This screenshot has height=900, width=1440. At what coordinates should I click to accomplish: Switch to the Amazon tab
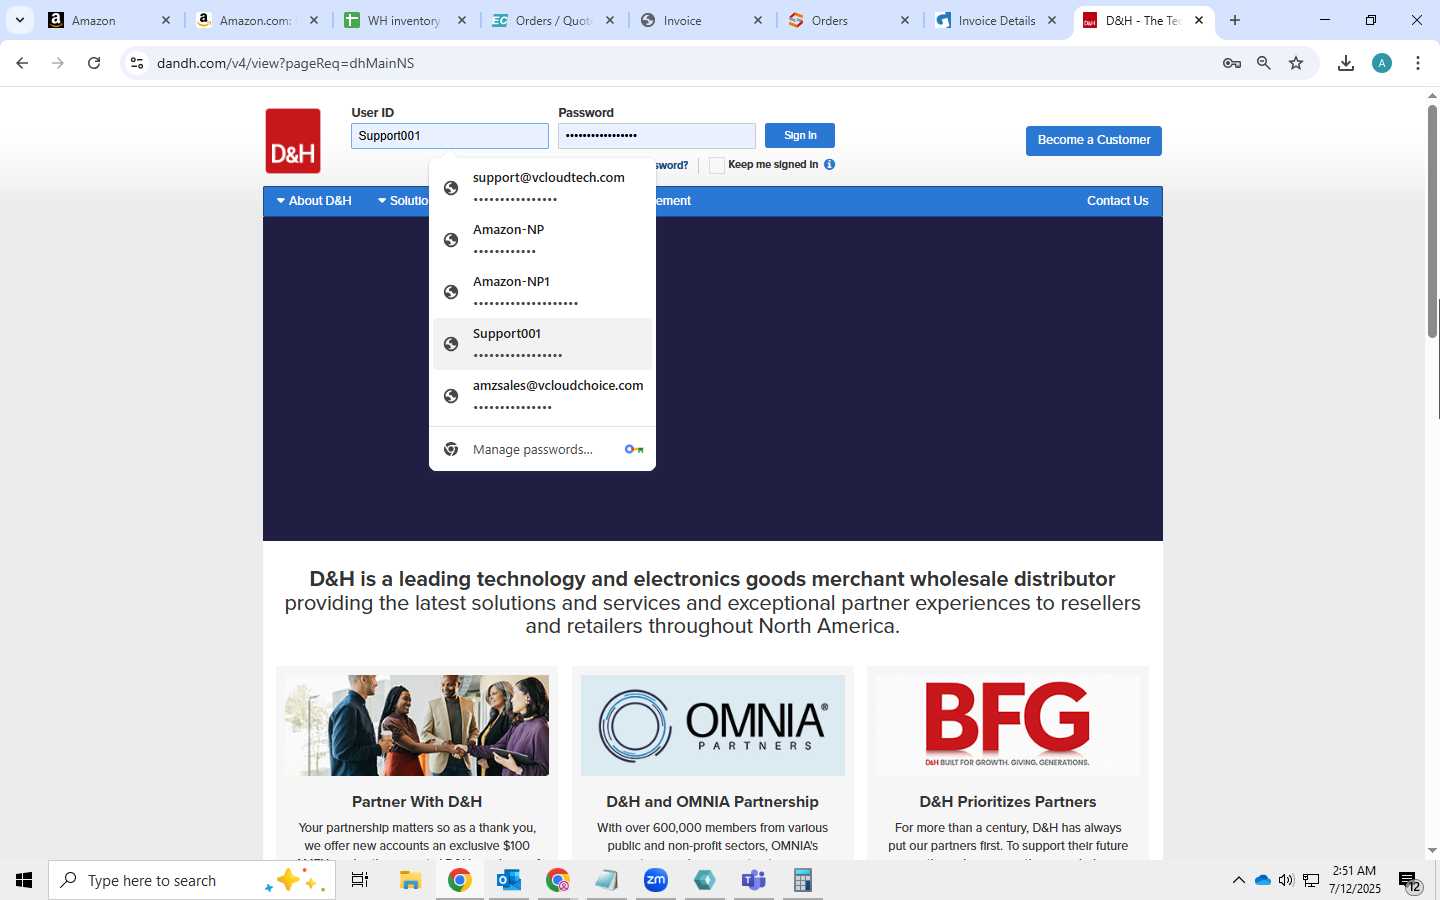point(109,20)
